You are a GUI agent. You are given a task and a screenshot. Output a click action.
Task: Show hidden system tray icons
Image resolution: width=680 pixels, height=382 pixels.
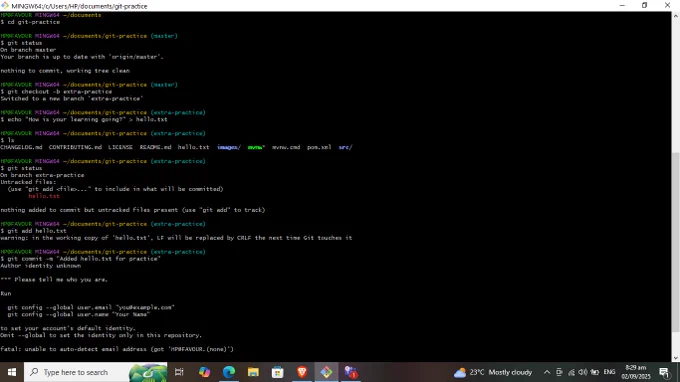(x=547, y=372)
